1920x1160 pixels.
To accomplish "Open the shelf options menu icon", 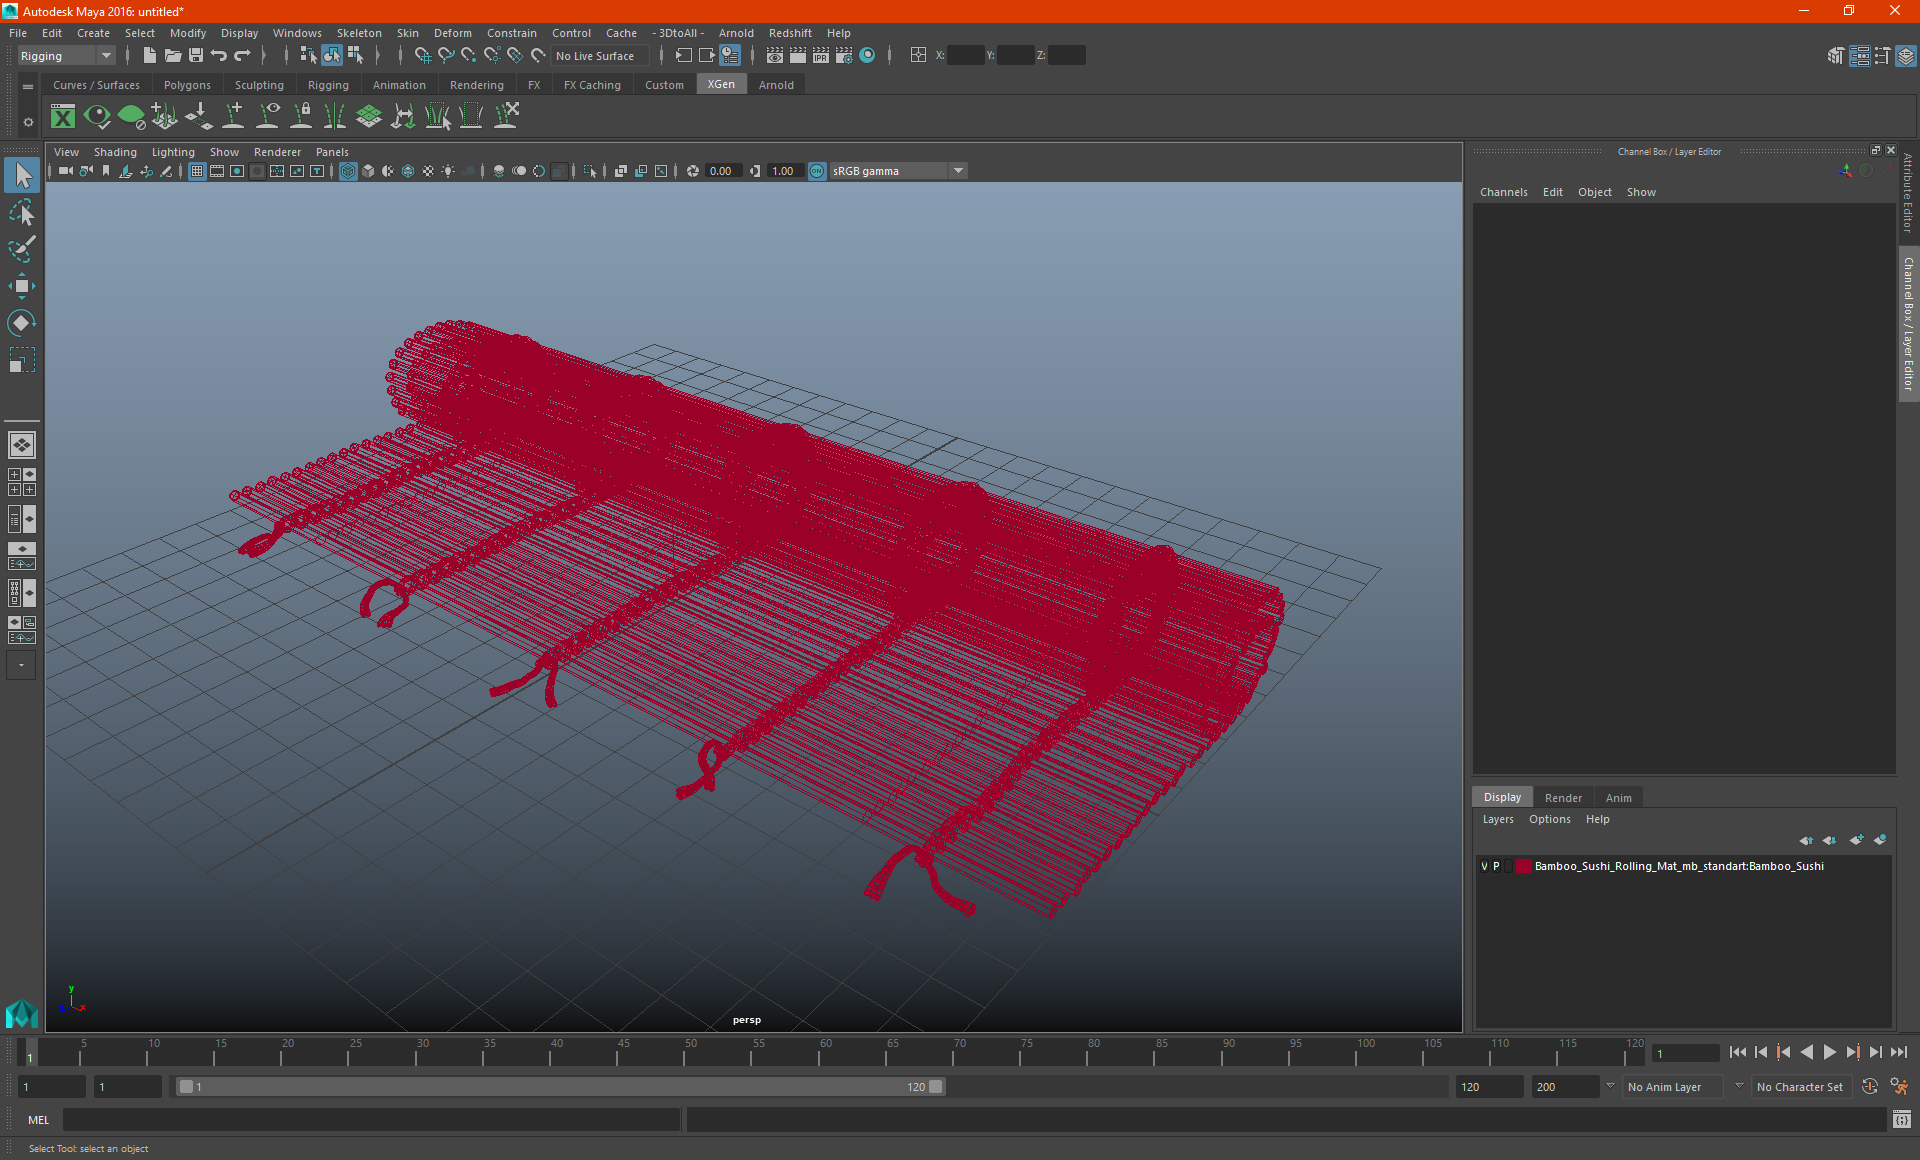I will [28, 122].
